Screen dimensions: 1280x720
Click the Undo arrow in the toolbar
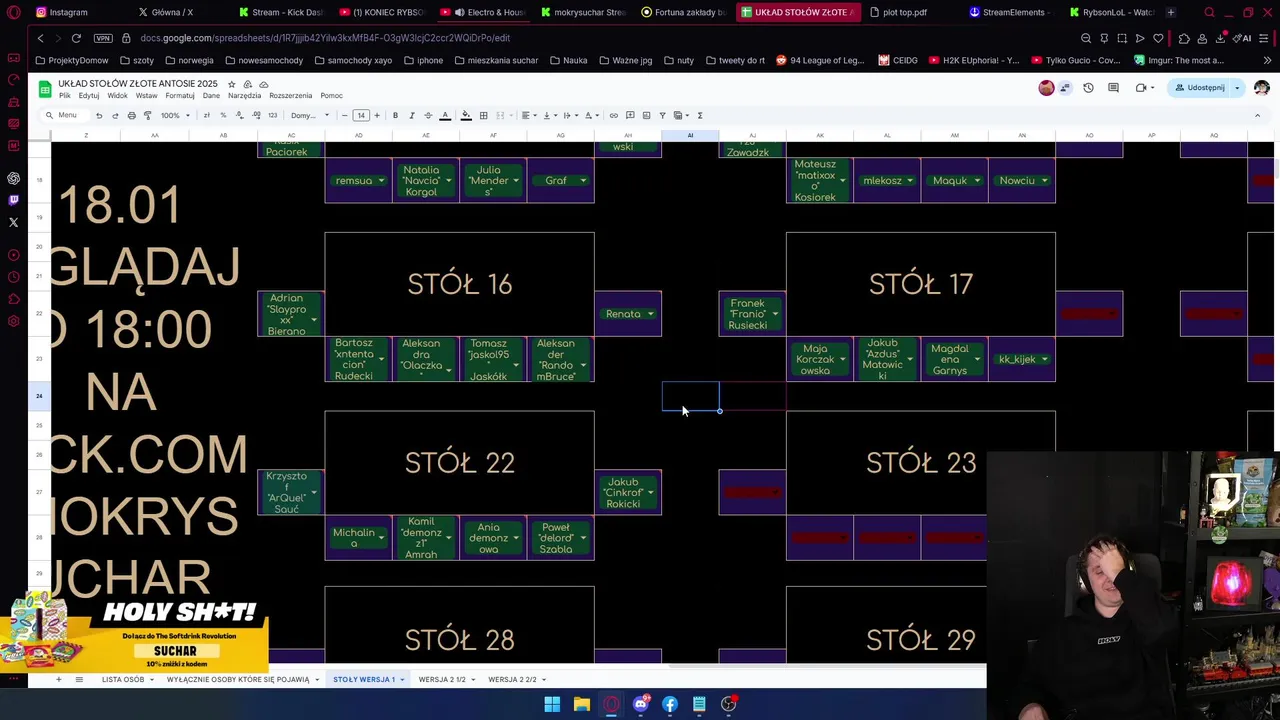click(98, 115)
